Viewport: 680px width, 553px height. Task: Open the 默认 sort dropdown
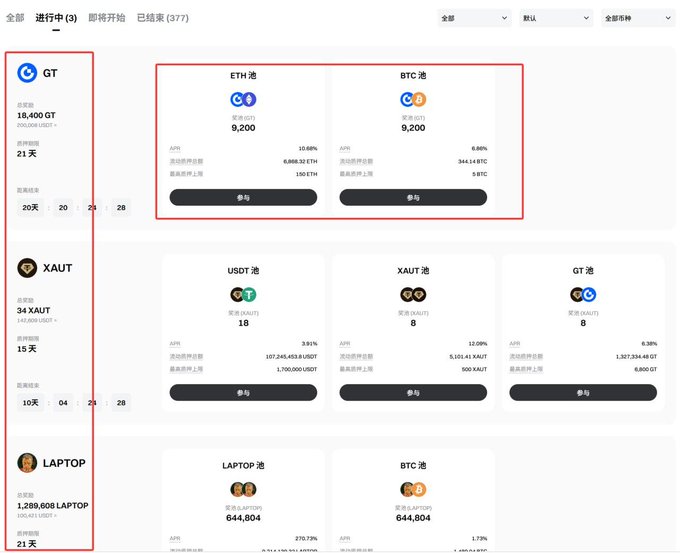click(x=556, y=18)
